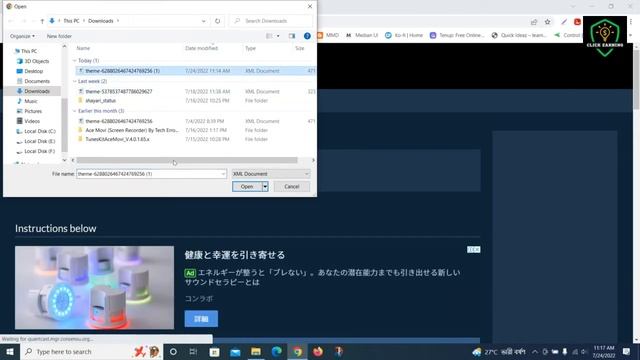Sort files by Name column
The height and width of the screenshot is (360, 640).
83,48
